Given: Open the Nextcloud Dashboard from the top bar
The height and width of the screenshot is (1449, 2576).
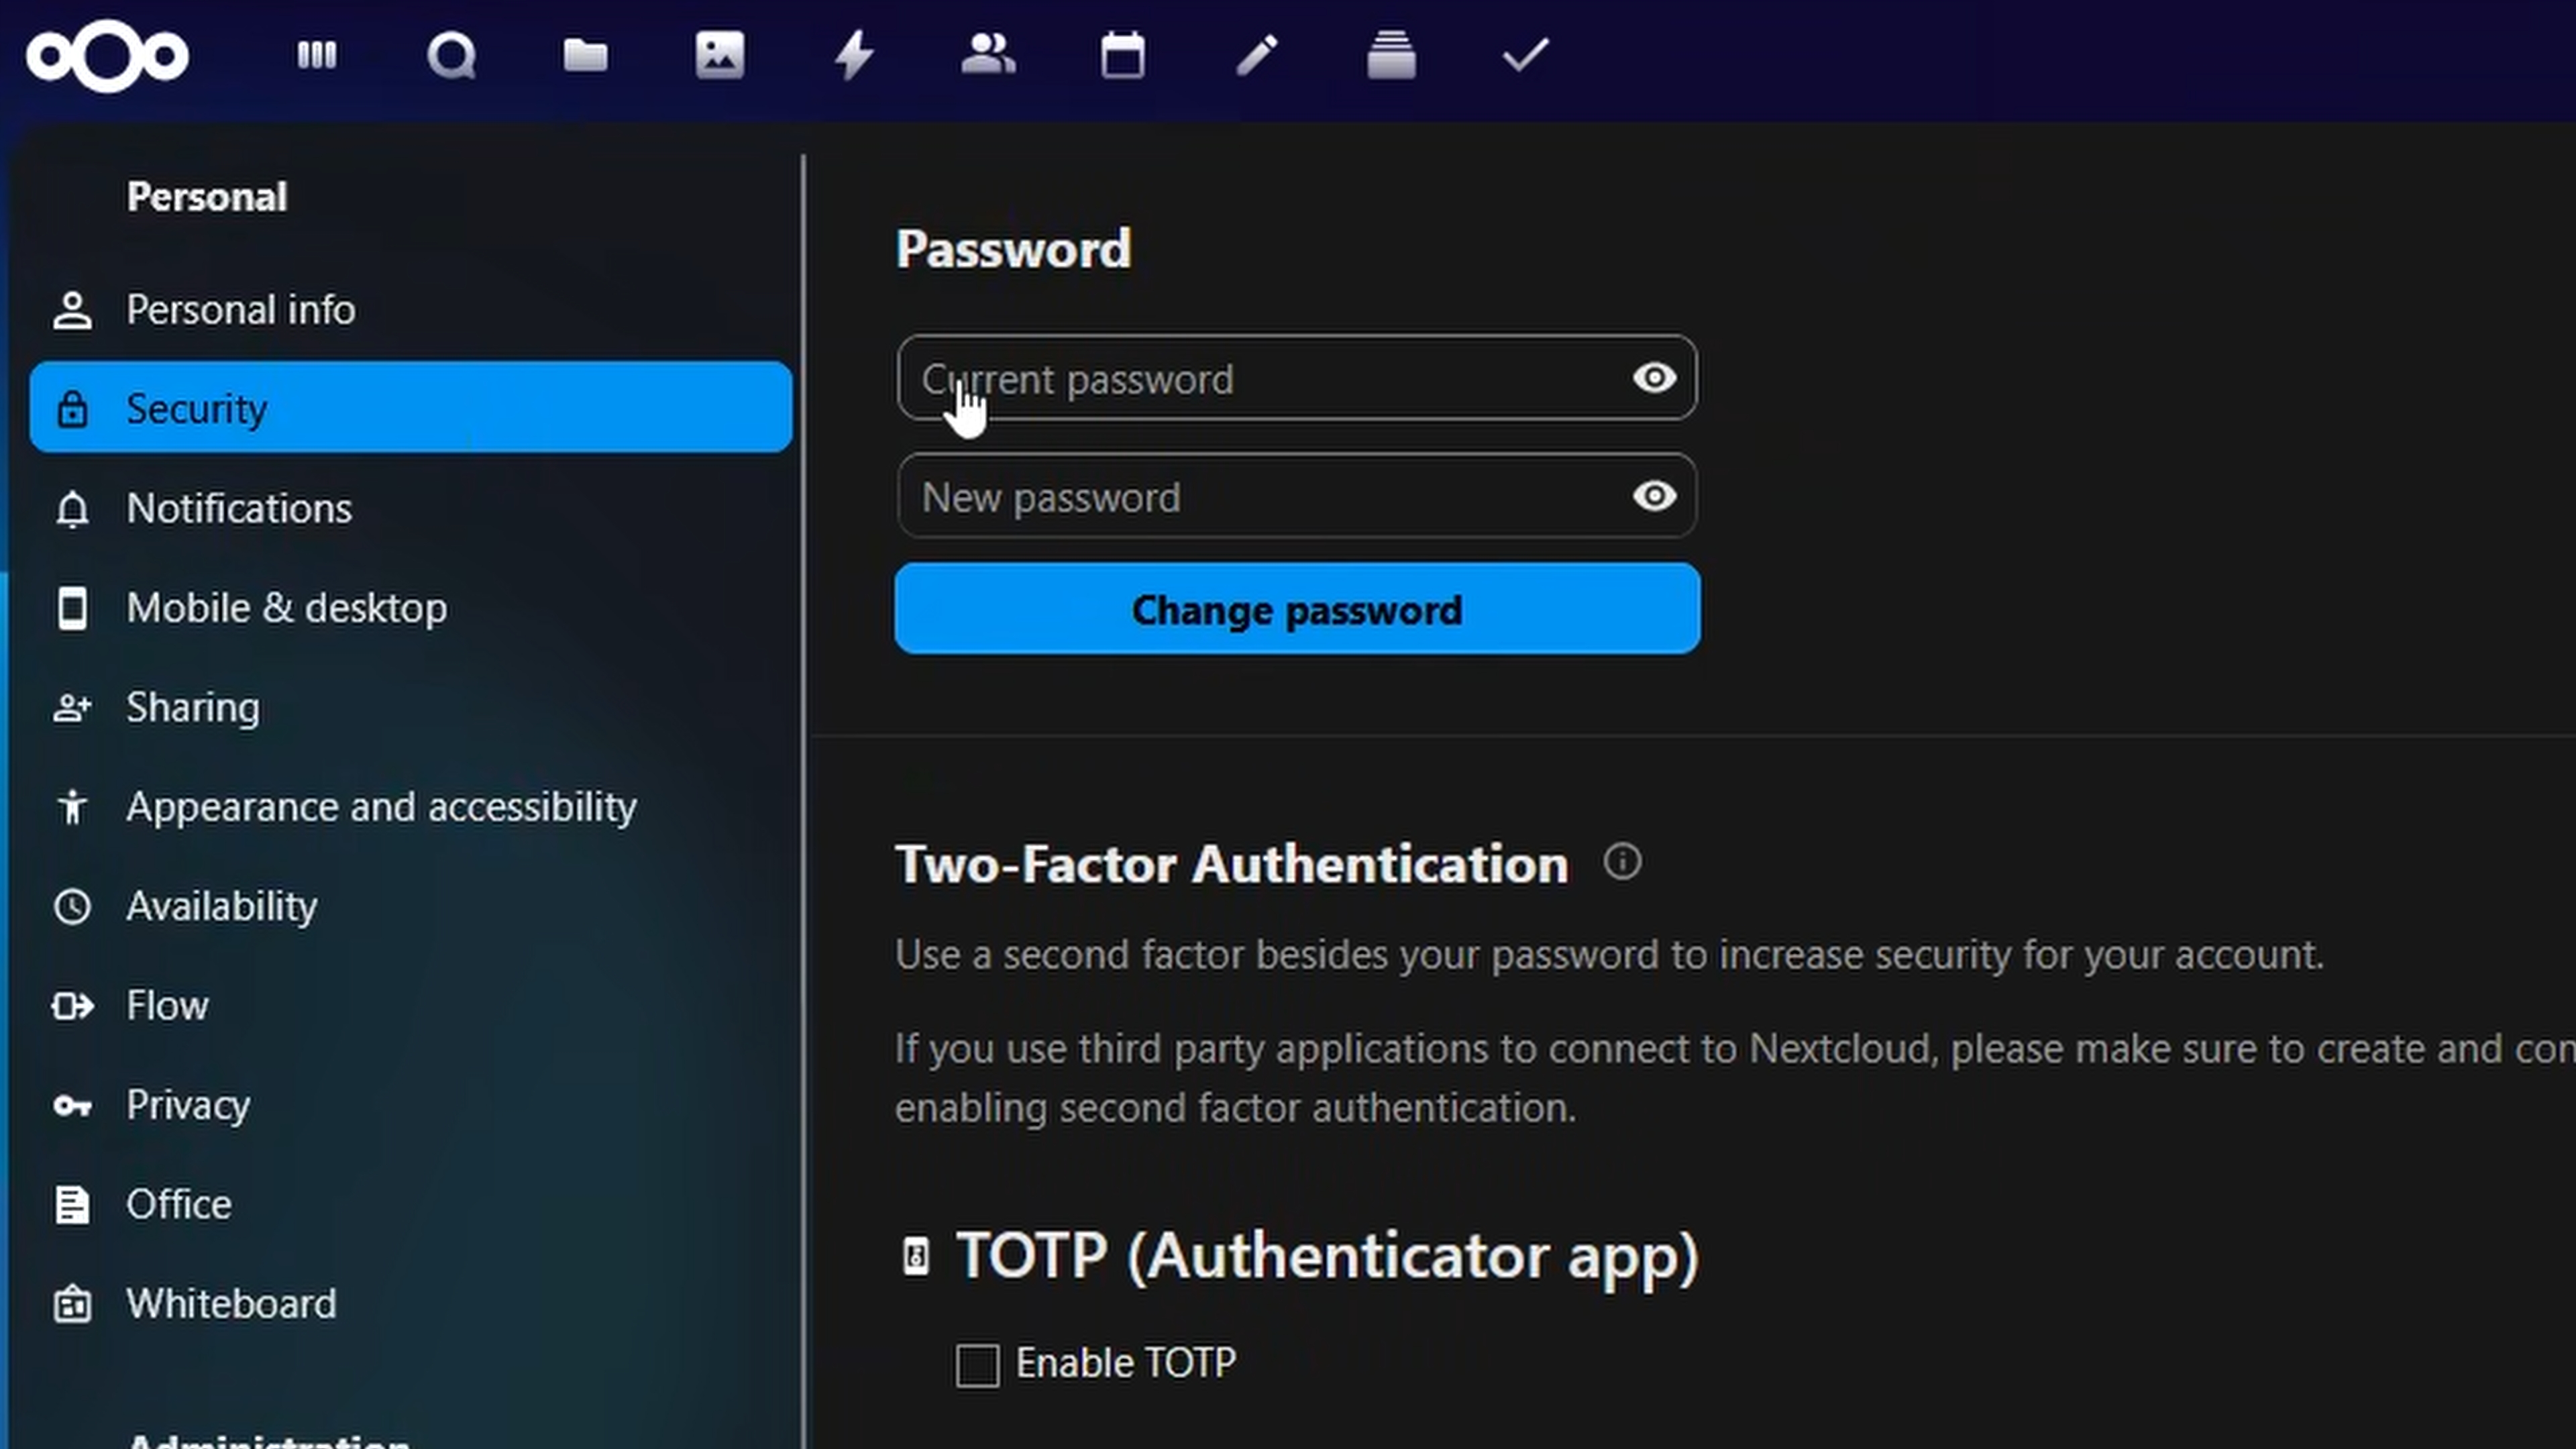Looking at the screenshot, I should point(316,55).
